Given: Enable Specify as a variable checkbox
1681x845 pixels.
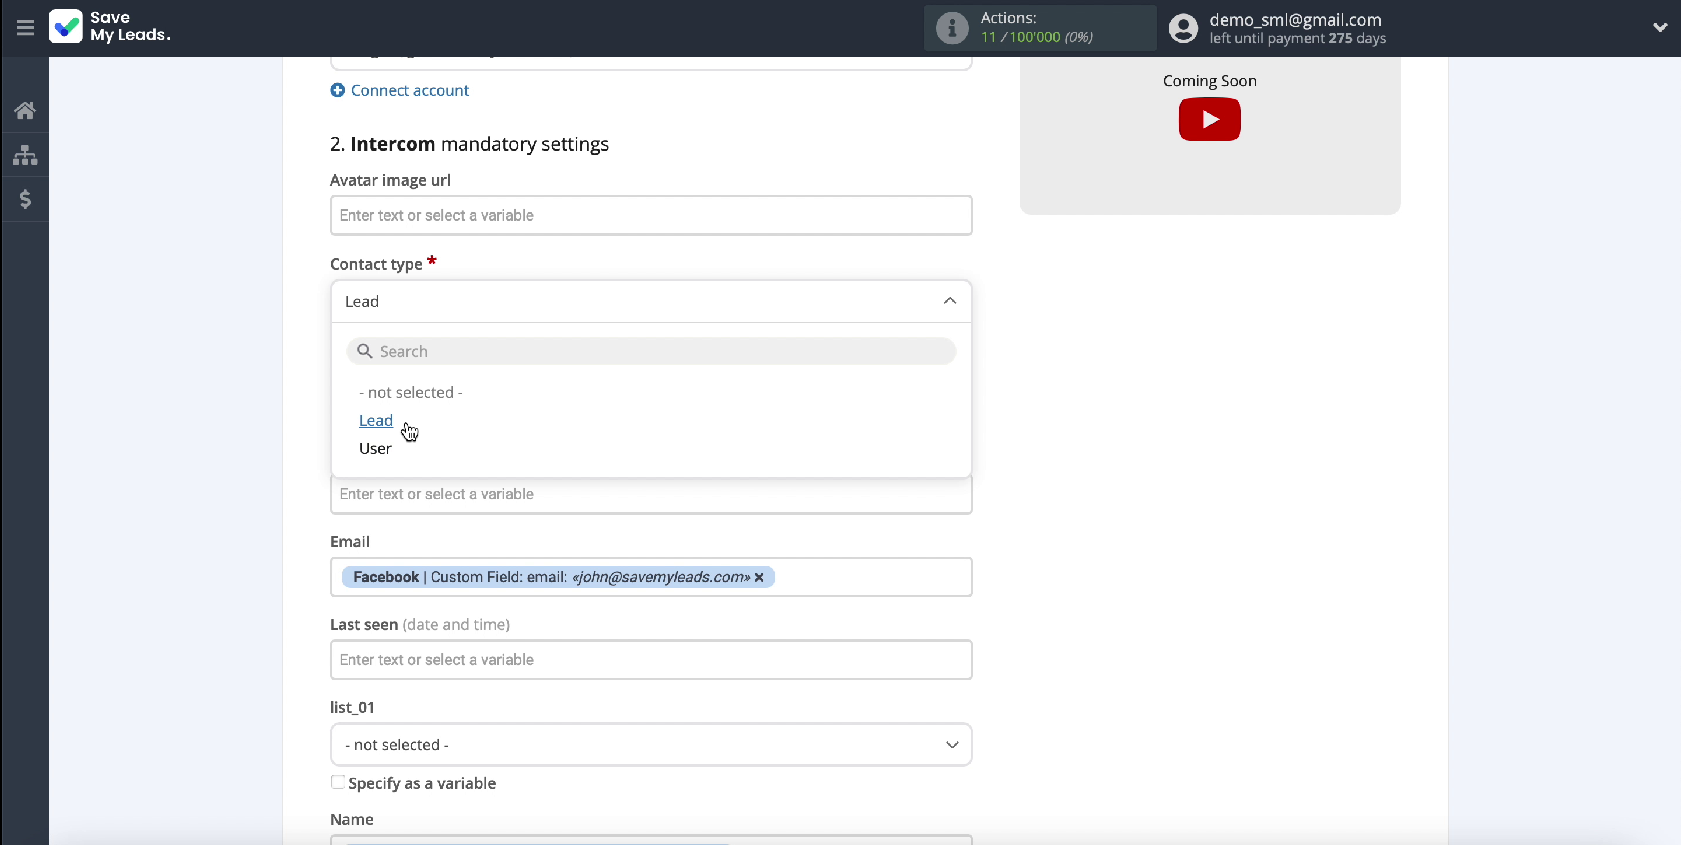Looking at the screenshot, I should 338,783.
